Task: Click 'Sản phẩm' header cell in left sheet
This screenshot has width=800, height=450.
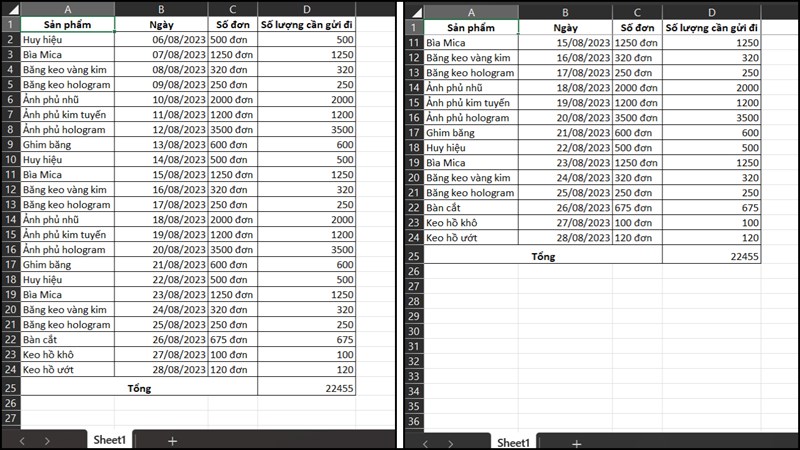Action: coord(67,24)
